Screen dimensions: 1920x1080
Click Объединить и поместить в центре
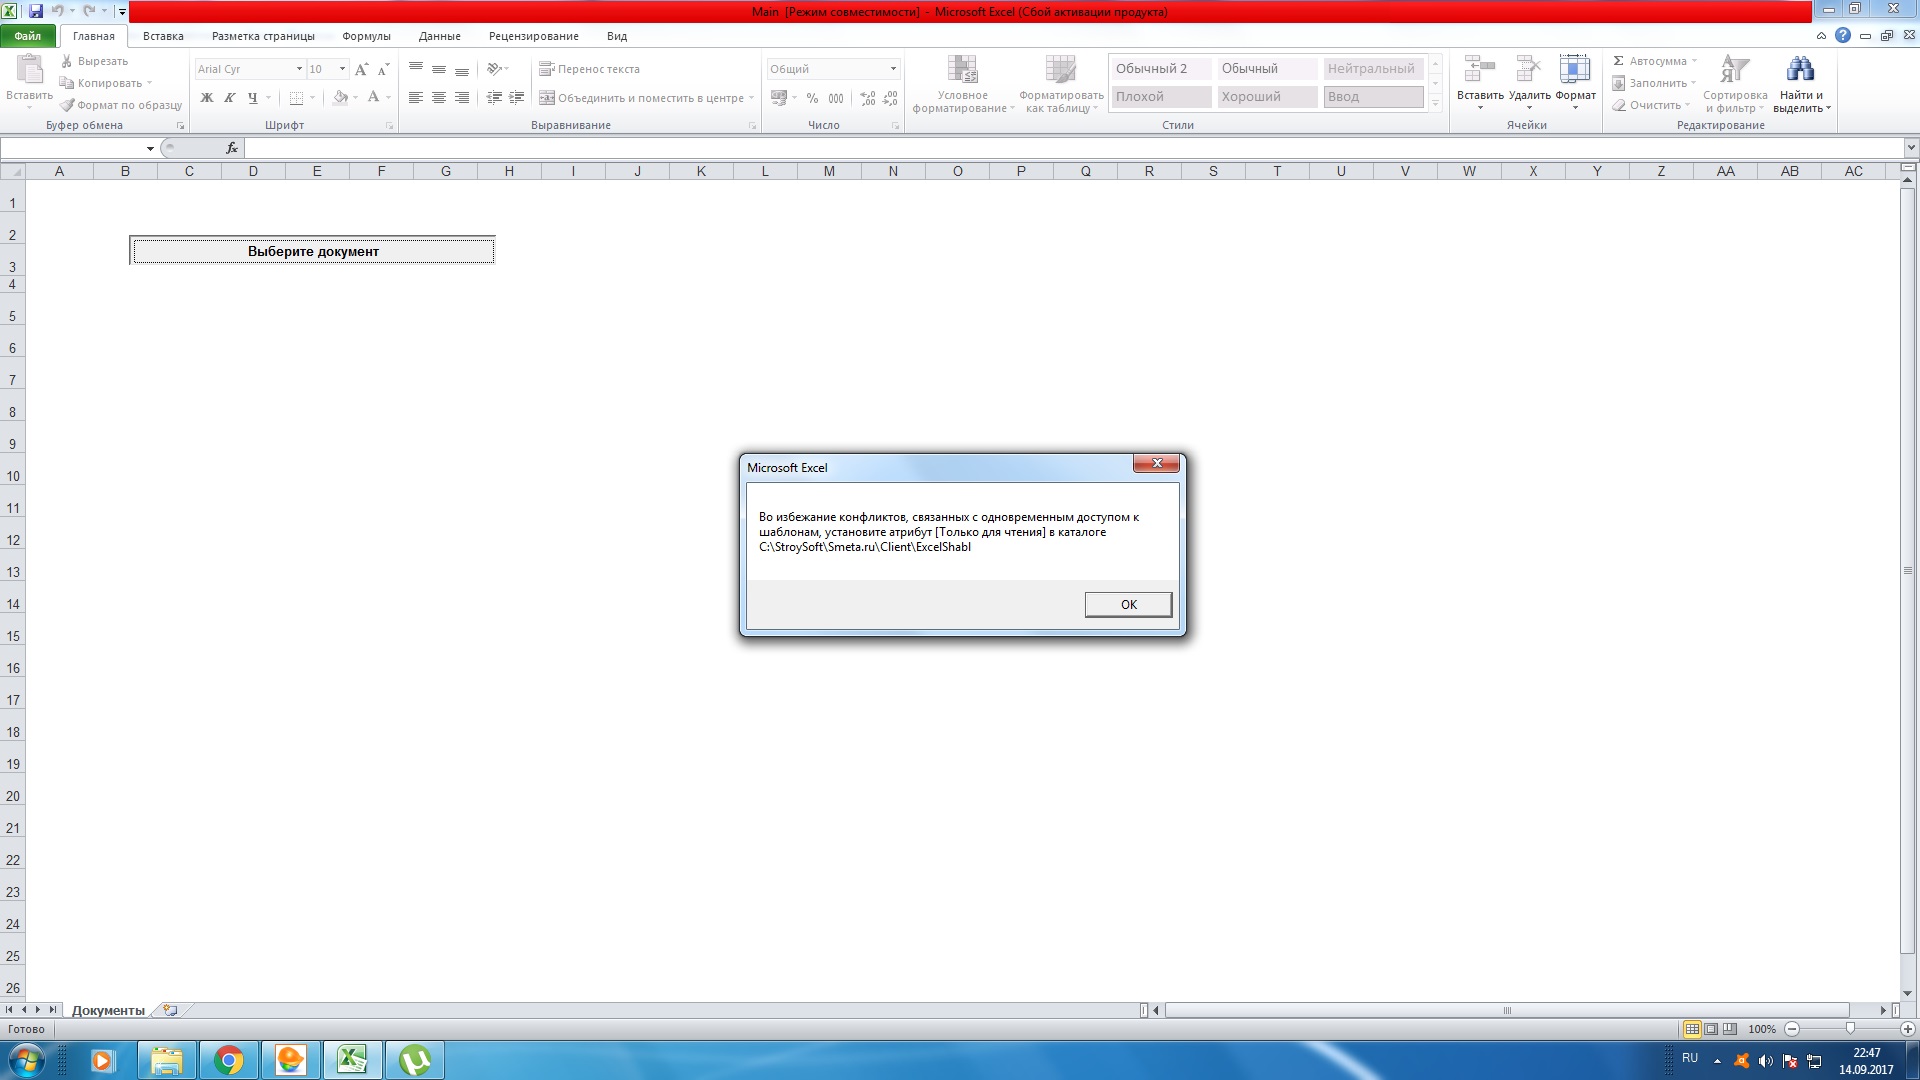[646, 98]
